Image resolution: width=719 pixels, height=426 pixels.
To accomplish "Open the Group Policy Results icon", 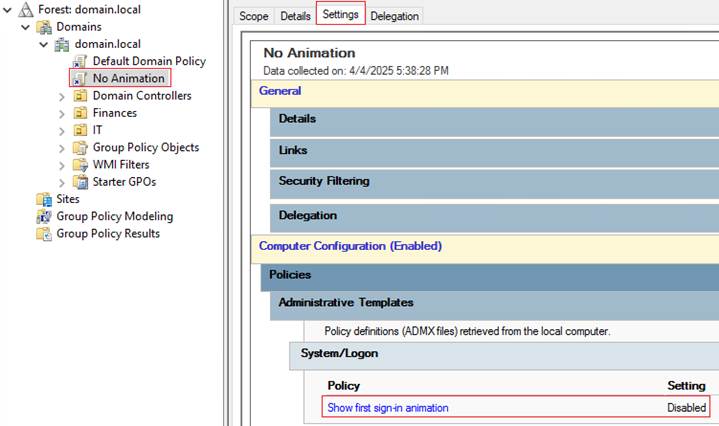I will pos(44,234).
